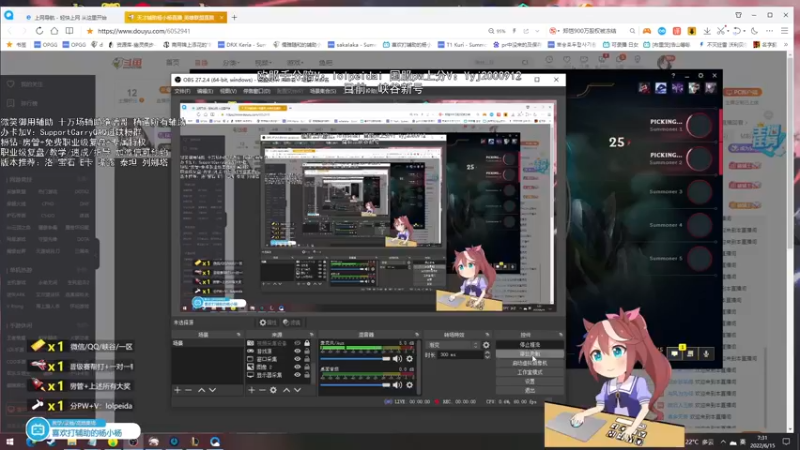Open OBS 文件(F) menu

coord(182,91)
